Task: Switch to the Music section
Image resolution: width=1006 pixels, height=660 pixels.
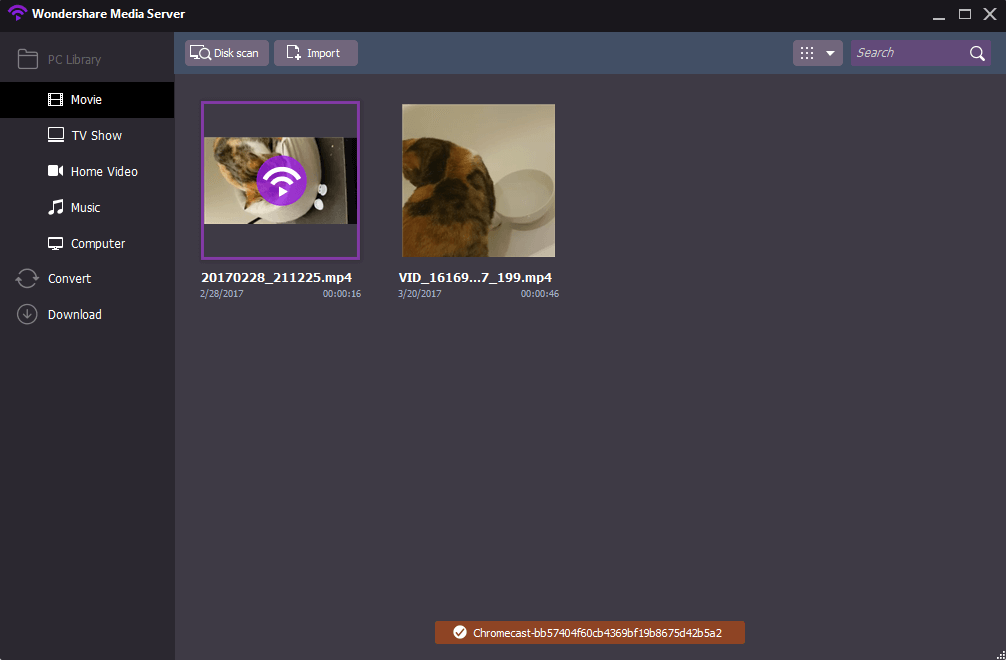Action: click(x=87, y=207)
